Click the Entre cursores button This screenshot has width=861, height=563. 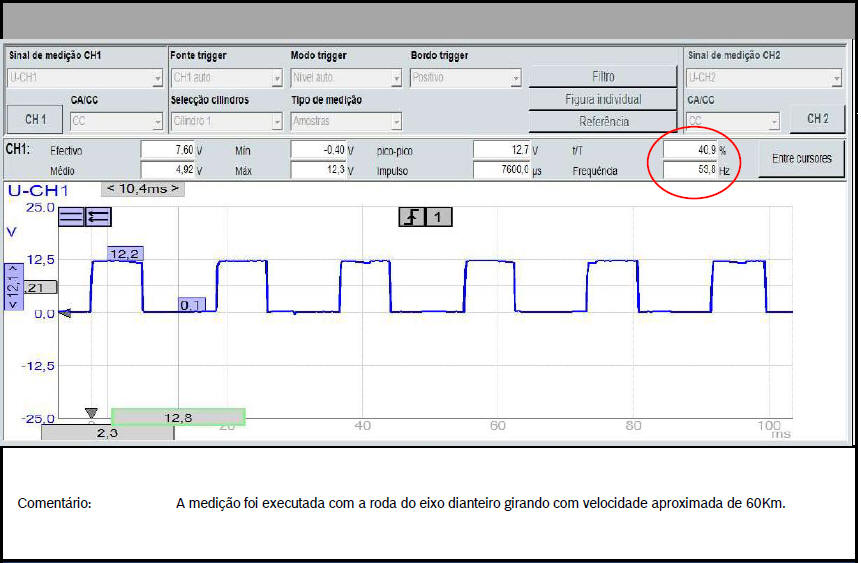point(801,158)
